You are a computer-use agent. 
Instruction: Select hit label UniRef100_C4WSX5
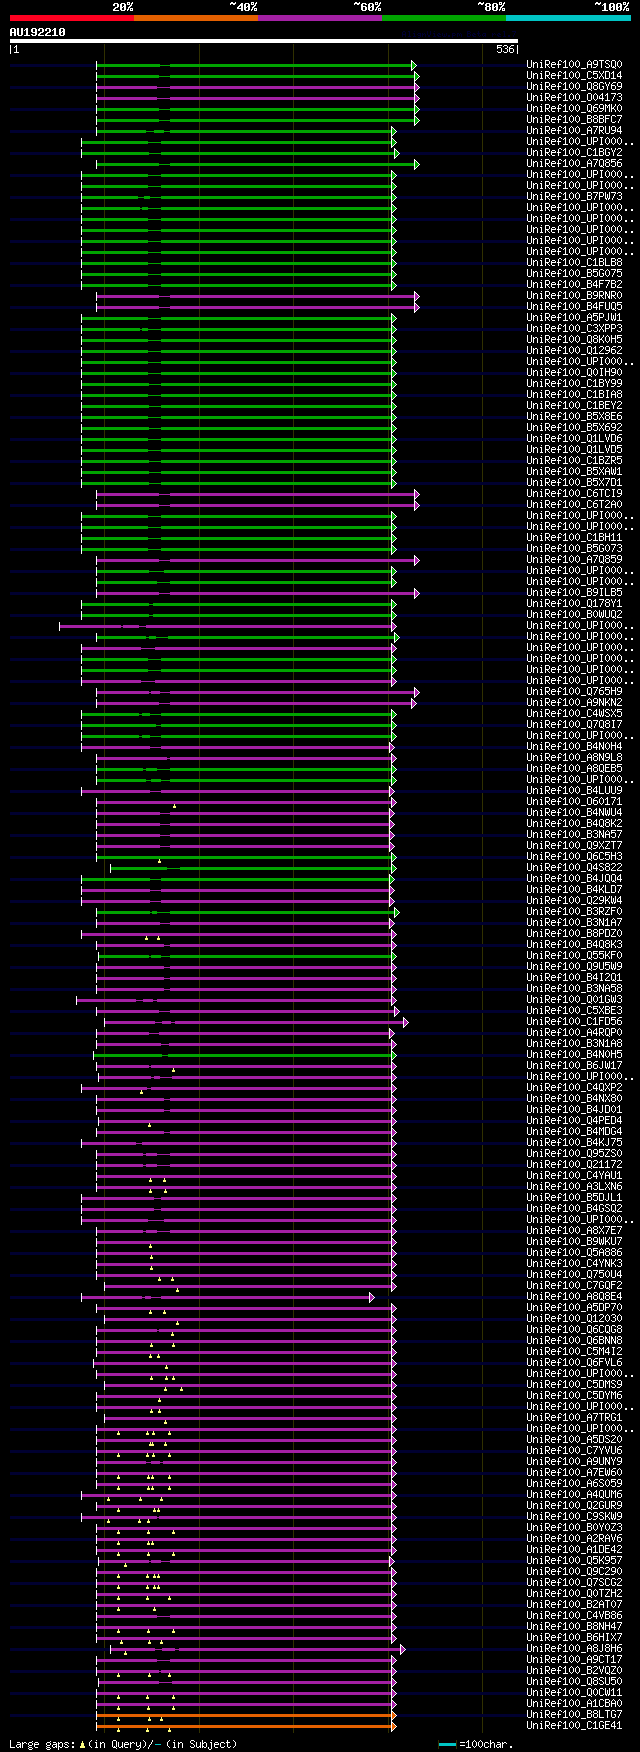[x=574, y=714]
